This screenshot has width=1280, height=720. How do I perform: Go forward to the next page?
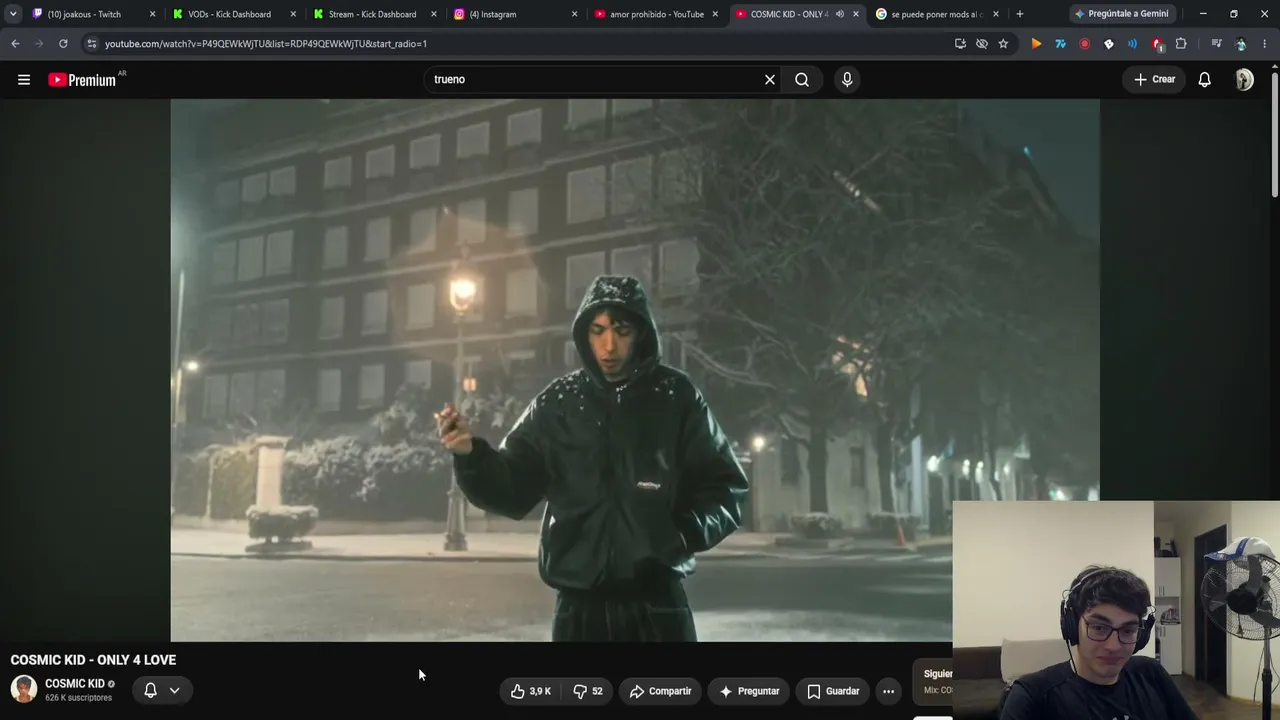click(x=39, y=44)
